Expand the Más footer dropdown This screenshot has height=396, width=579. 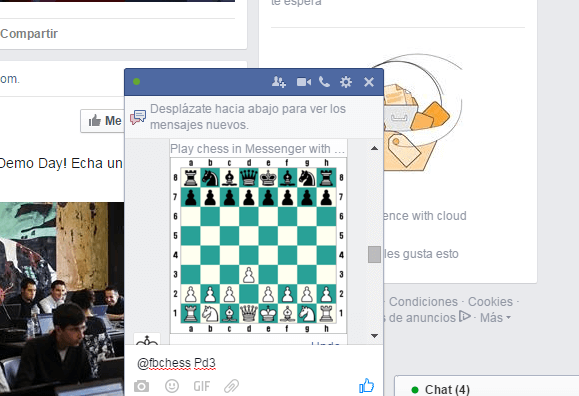point(495,317)
